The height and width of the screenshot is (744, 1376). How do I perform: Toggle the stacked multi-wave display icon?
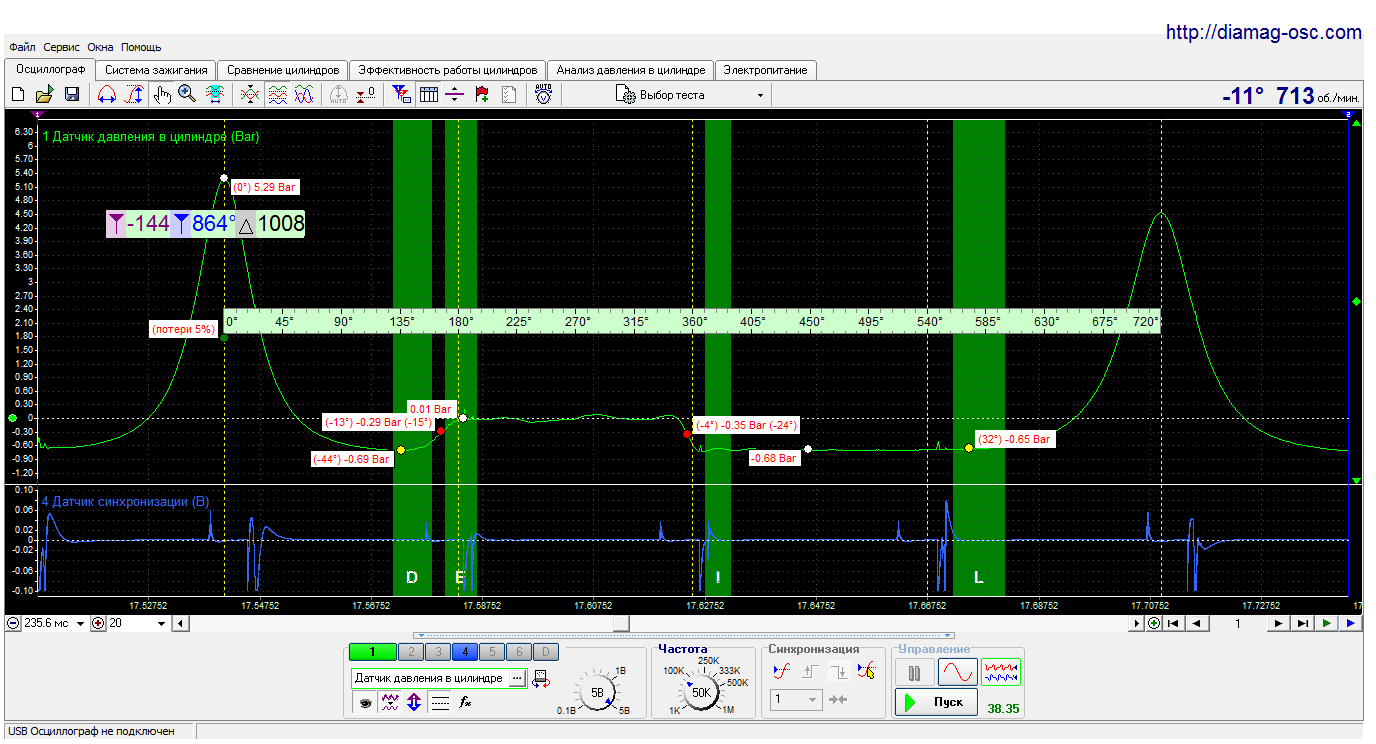point(277,95)
